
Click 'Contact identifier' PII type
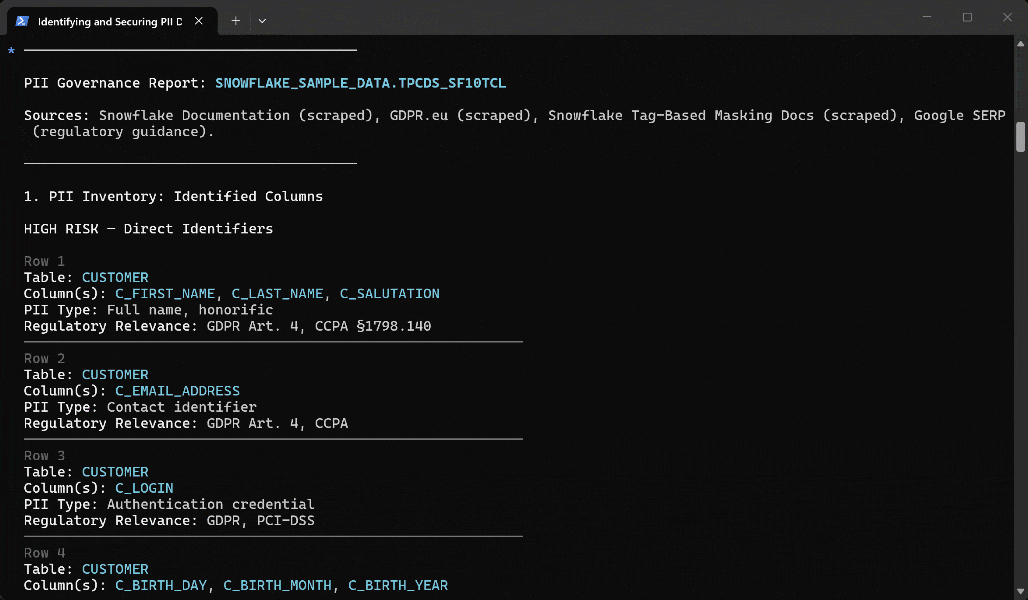click(x=182, y=407)
